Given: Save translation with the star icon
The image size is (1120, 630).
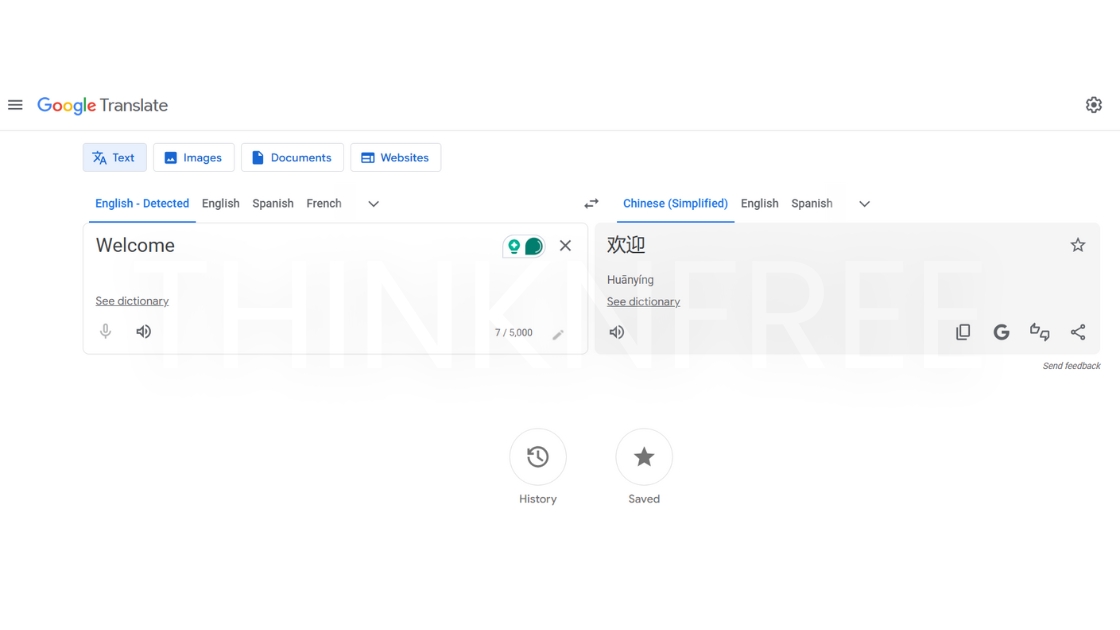Looking at the screenshot, I should 1078,245.
